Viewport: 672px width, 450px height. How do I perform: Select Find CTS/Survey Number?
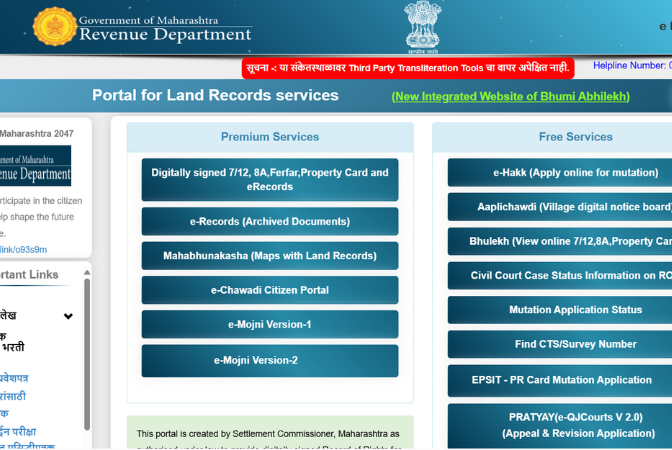pos(560,344)
